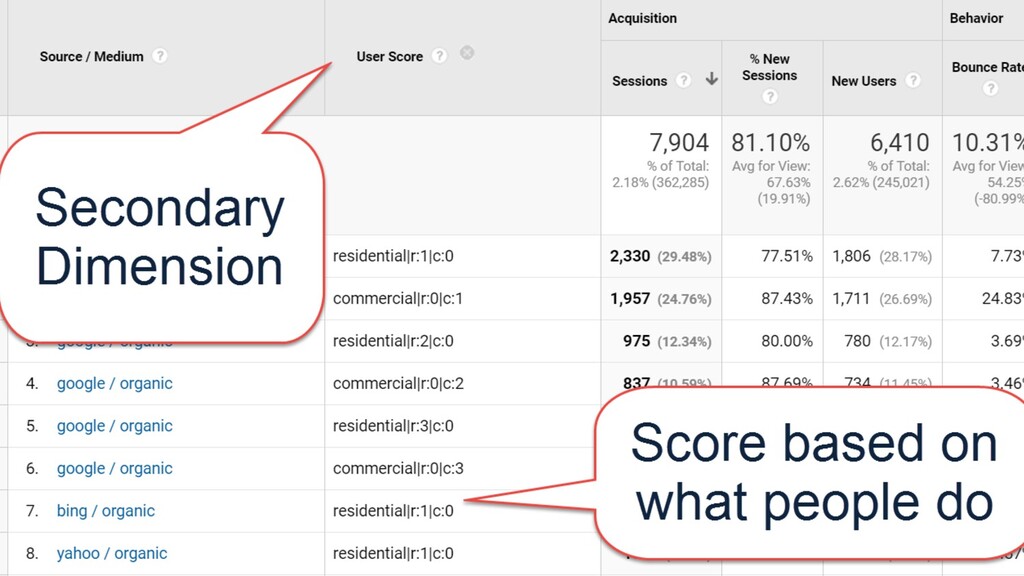Screen dimensions: 1024x576
Task: Open help icon next to Sessions
Action: [683, 80]
